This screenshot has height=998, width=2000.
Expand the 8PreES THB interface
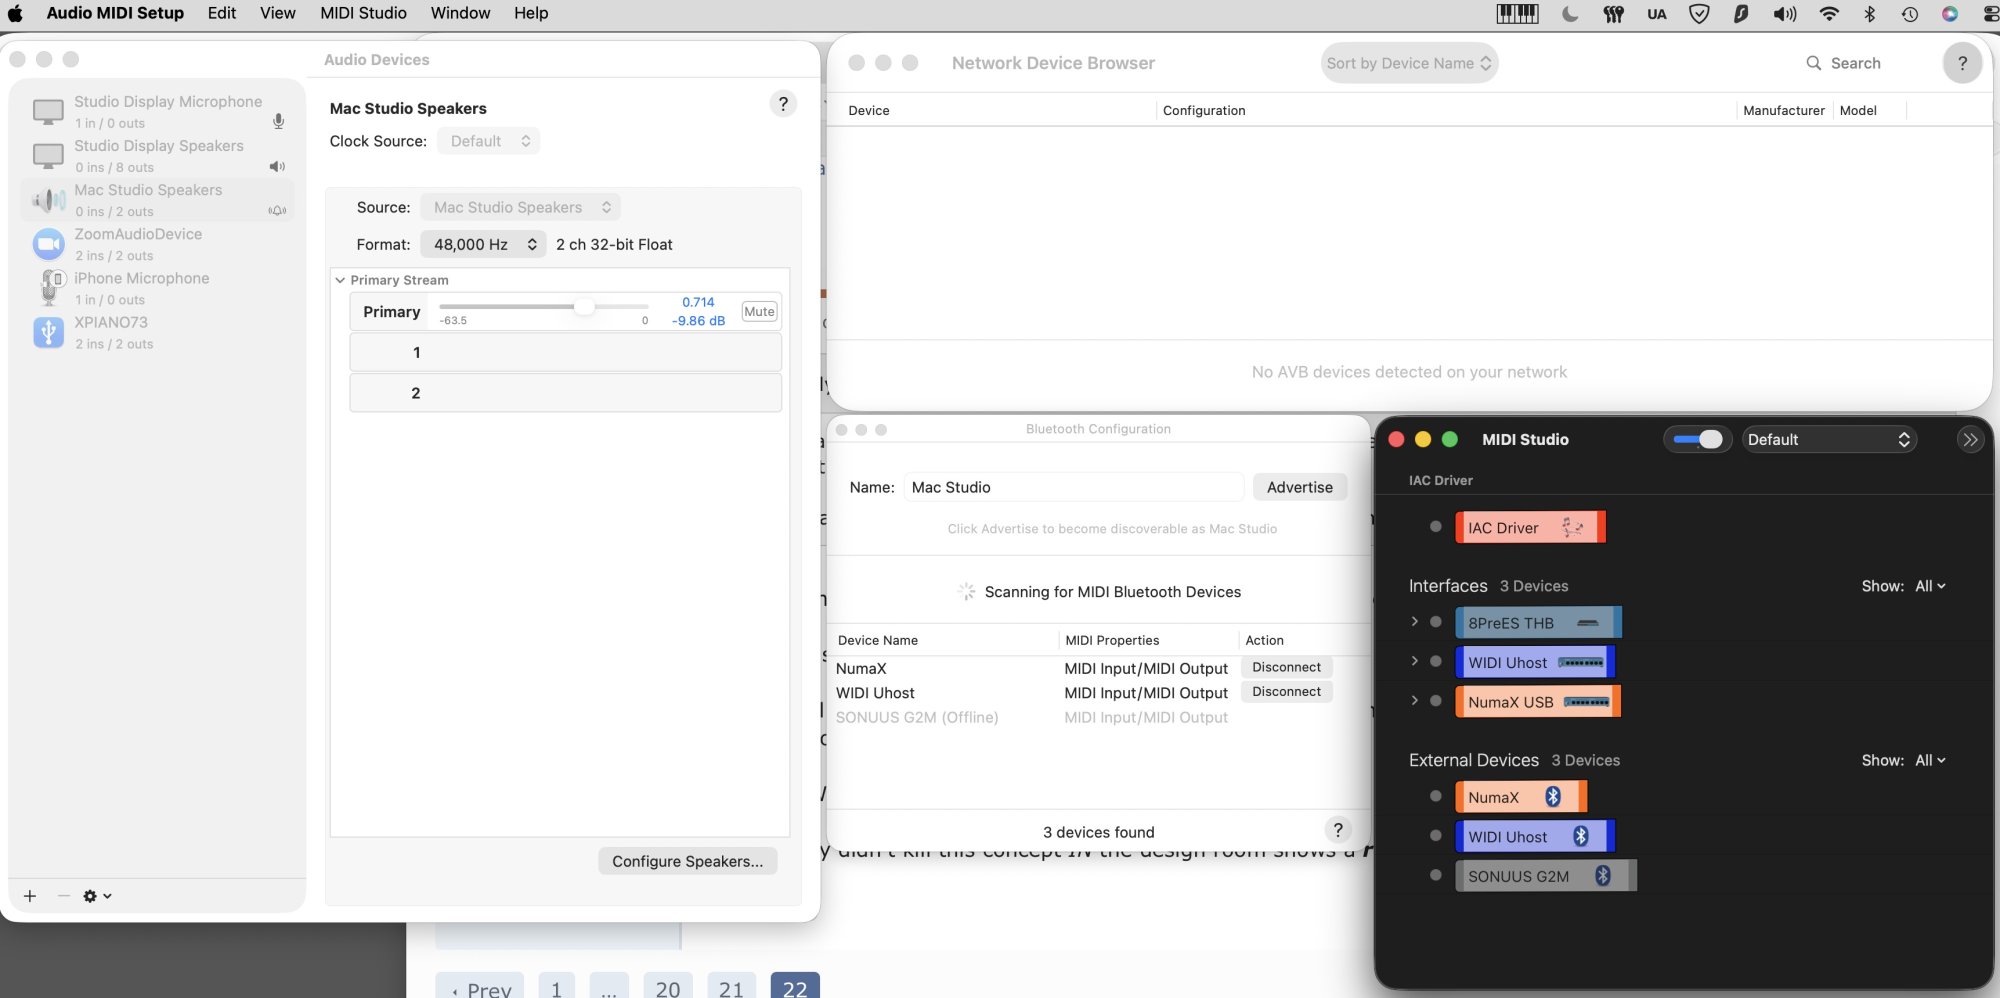1414,621
